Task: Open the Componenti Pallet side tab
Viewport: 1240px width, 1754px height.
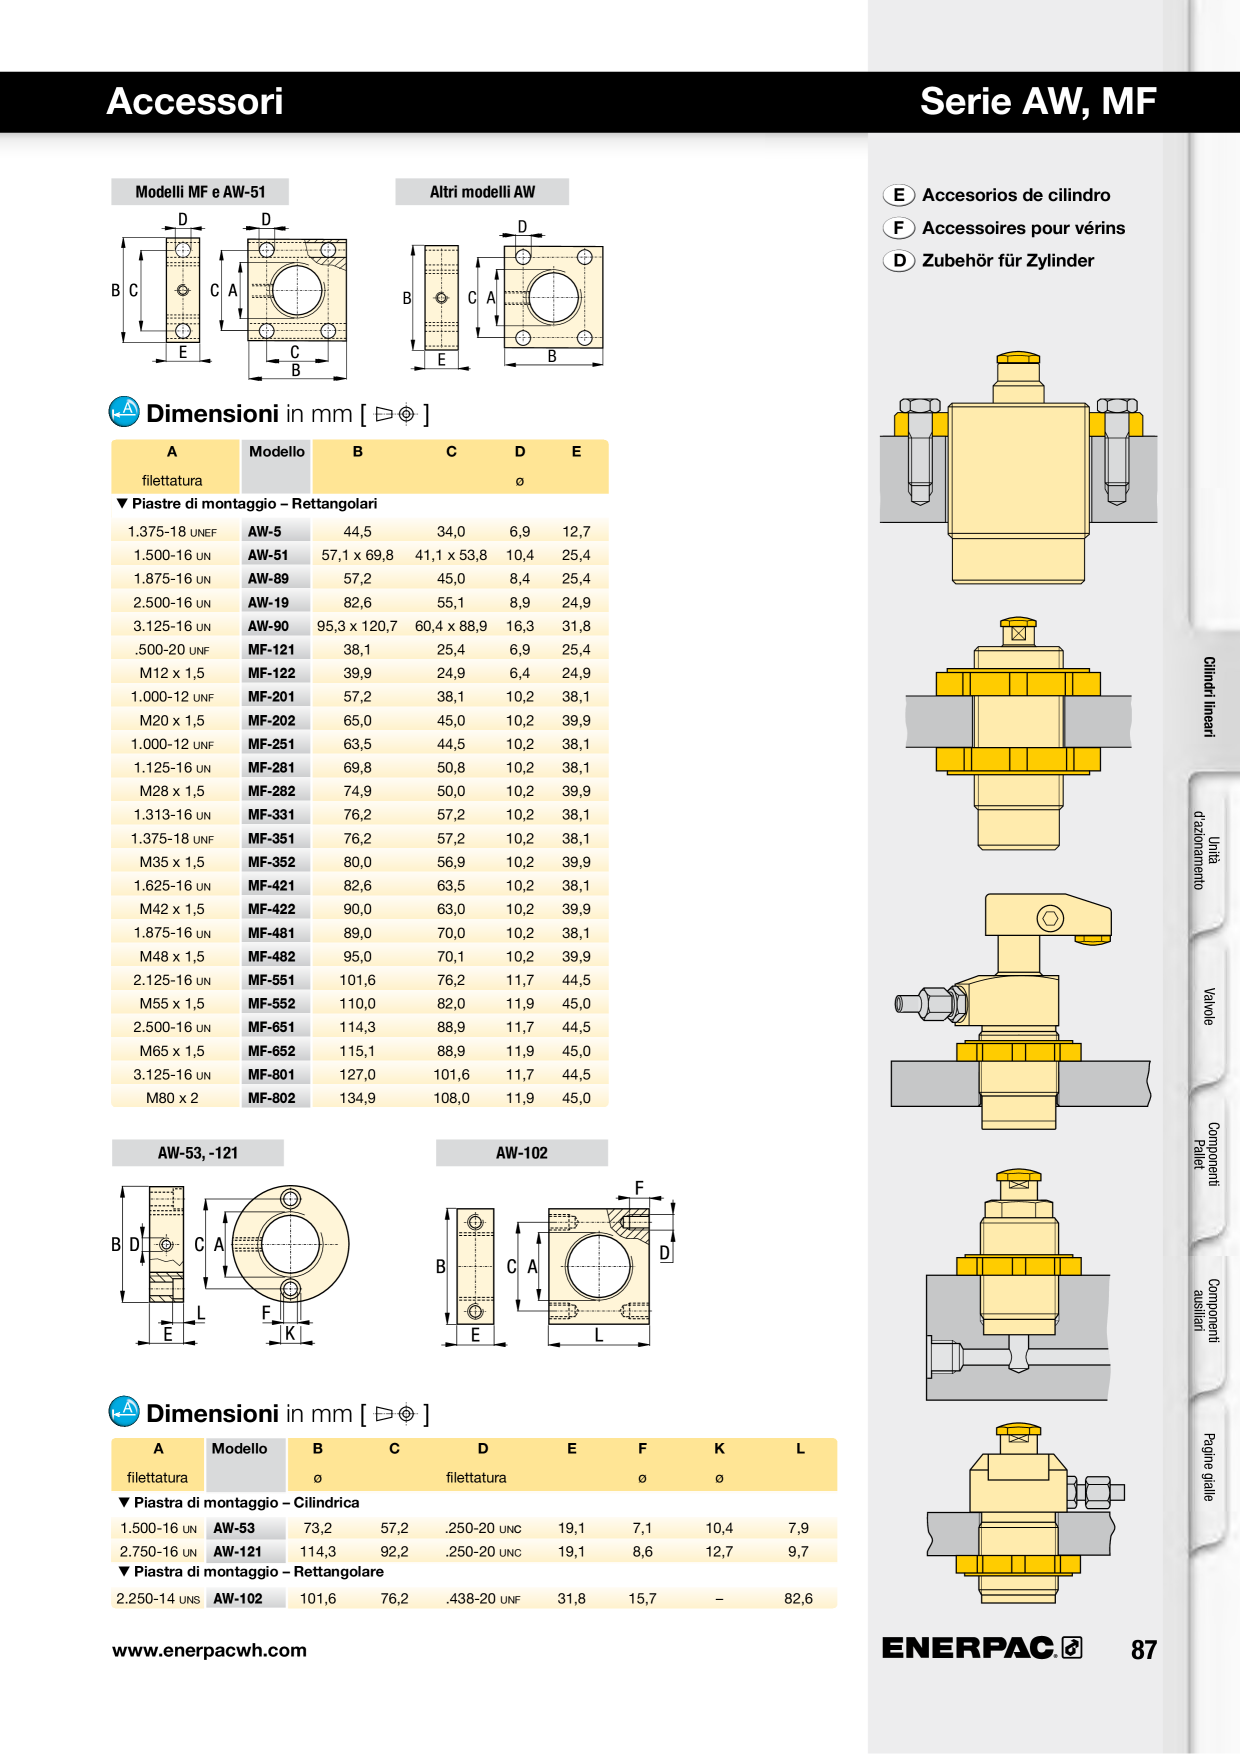Action: [x=1206, y=1154]
